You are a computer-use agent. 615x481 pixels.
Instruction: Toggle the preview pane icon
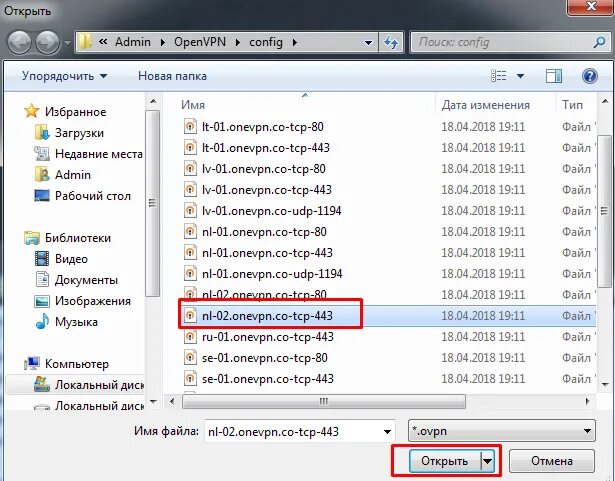(554, 76)
